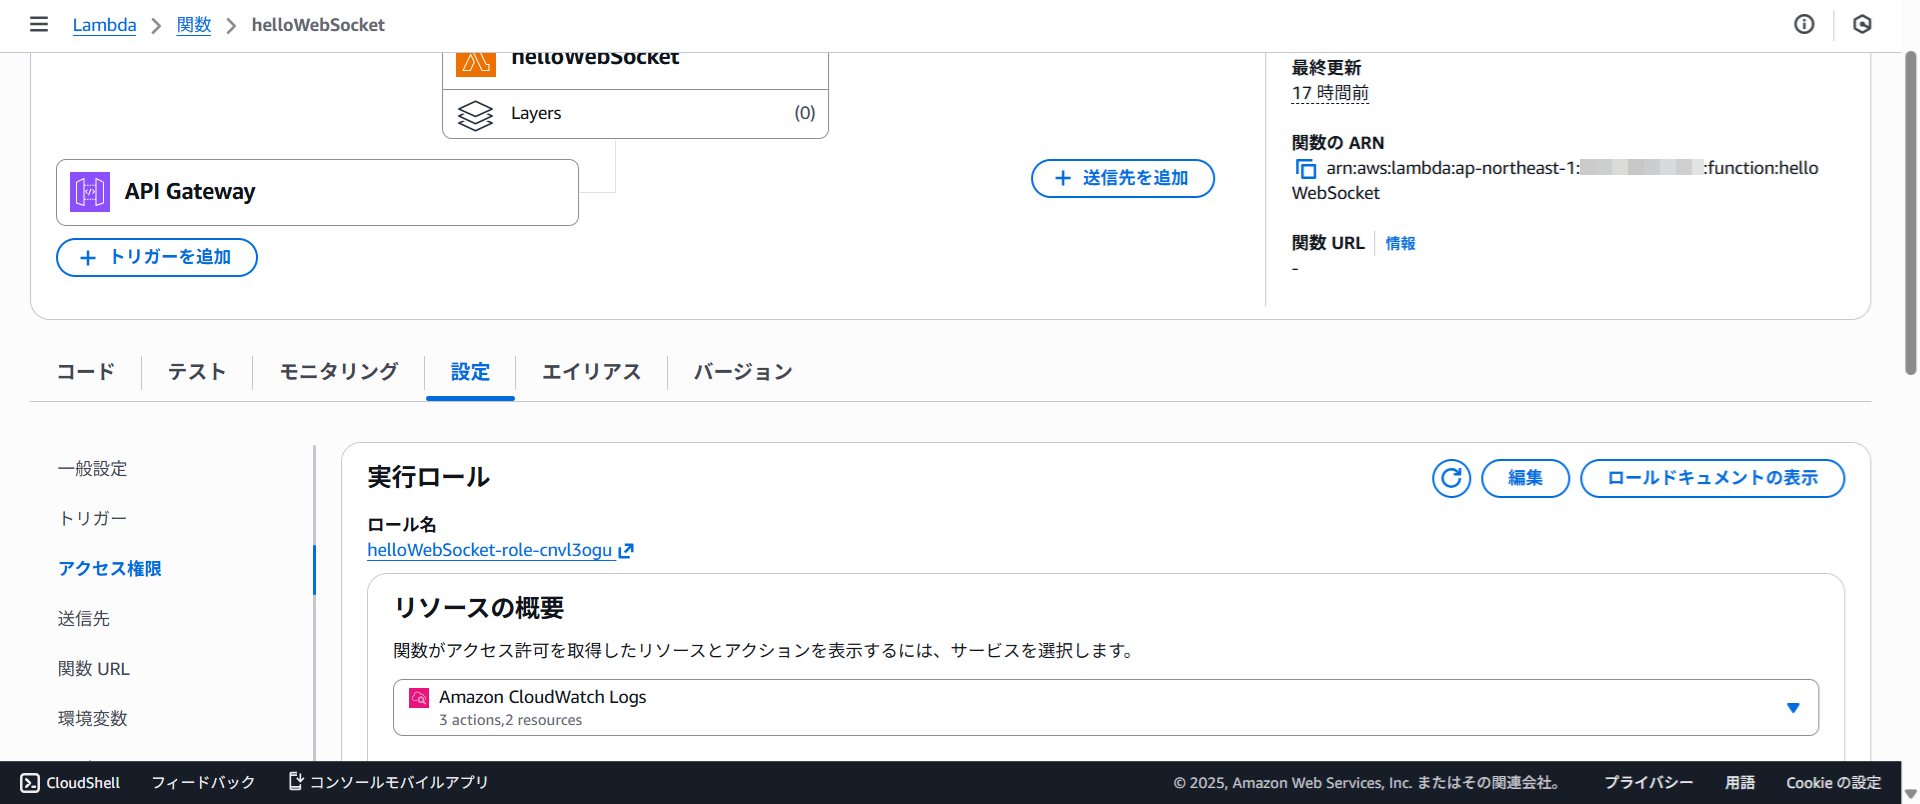Click the API Gateway trigger icon
The image size is (1920, 804).
click(90, 192)
